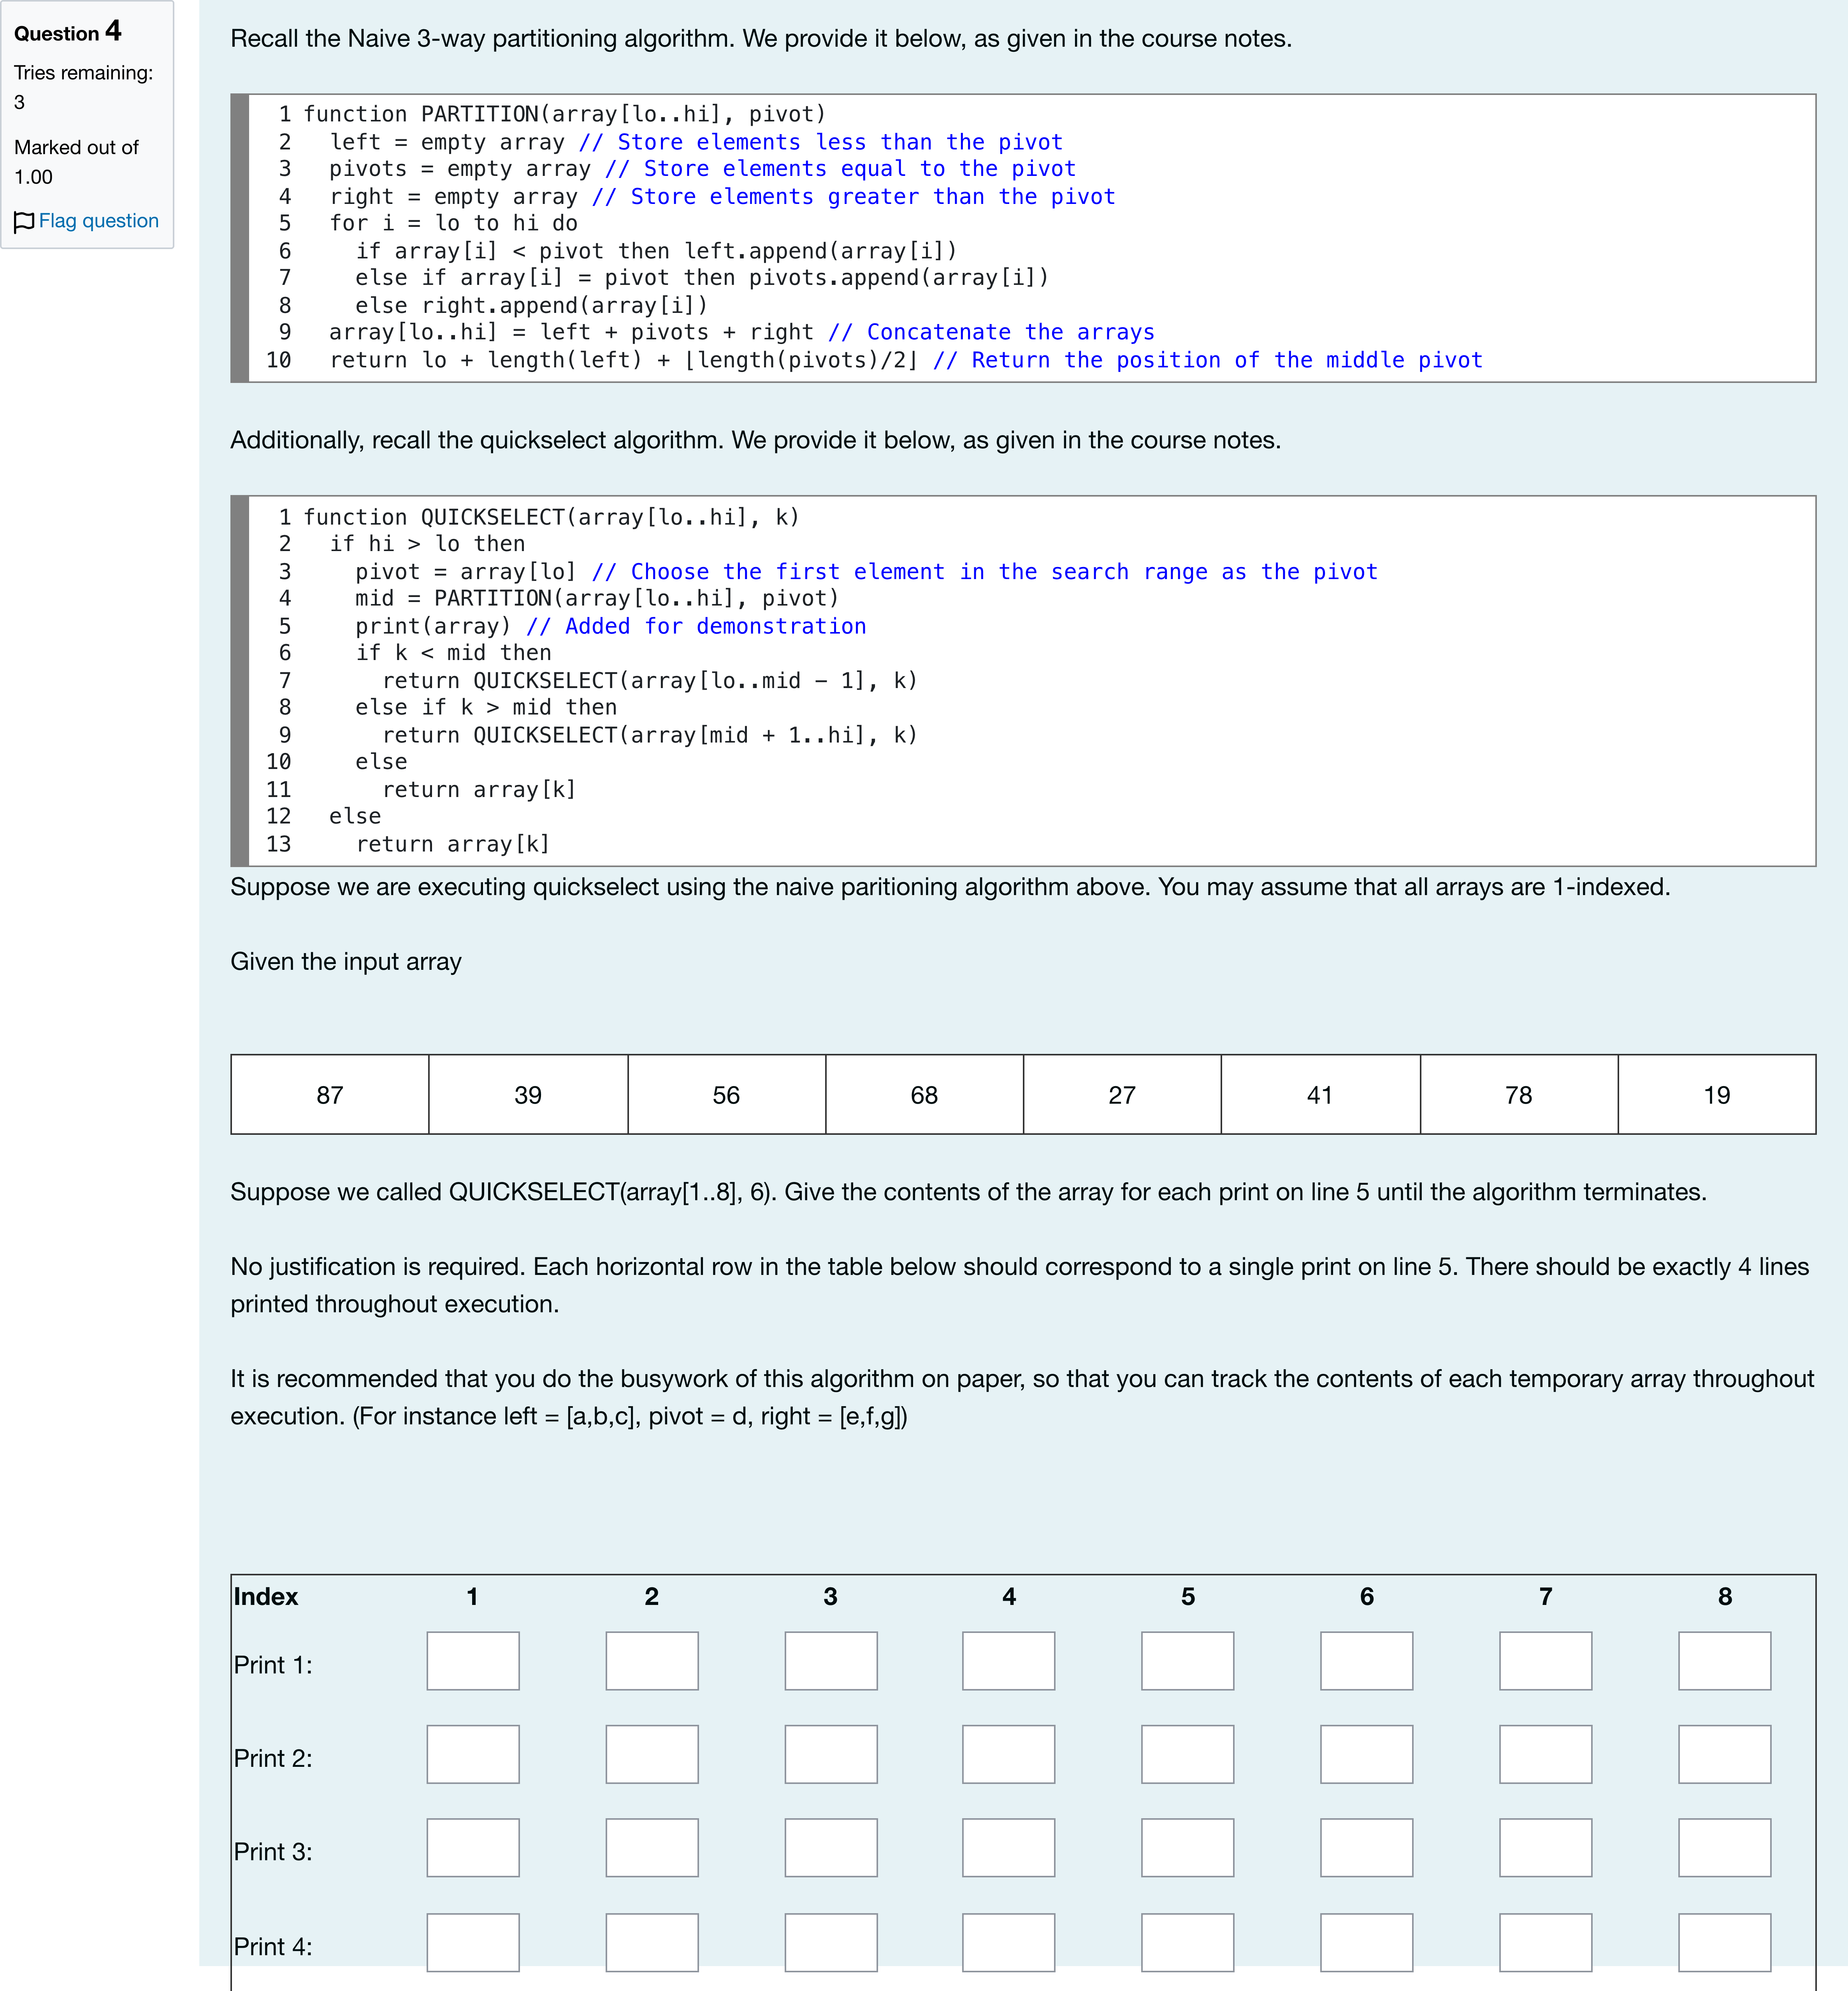Click Print 1 field under index 8
The height and width of the screenshot is (1991, 1848).
point(1725,1661)
